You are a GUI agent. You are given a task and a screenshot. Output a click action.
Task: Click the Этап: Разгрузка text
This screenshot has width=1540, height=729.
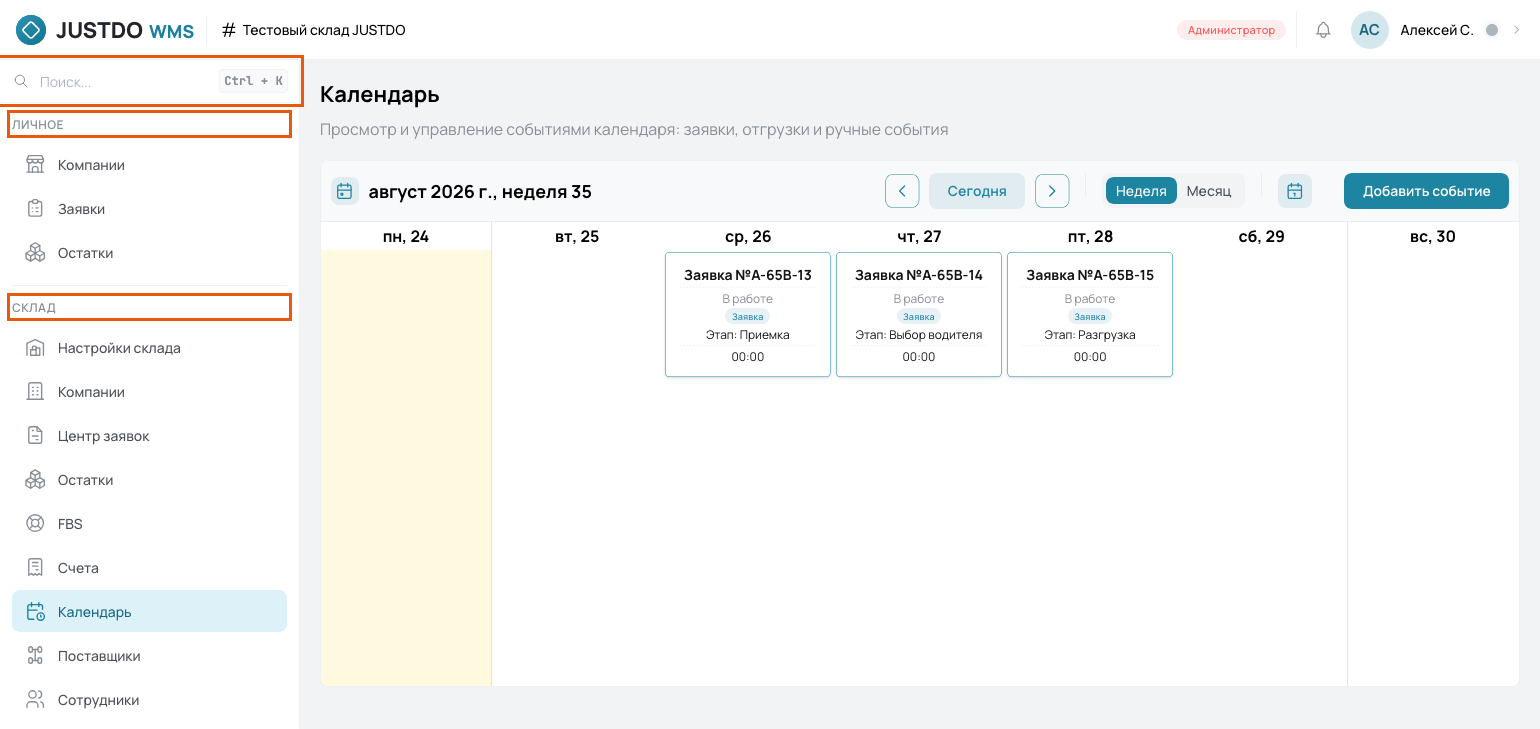[1090, 335]
